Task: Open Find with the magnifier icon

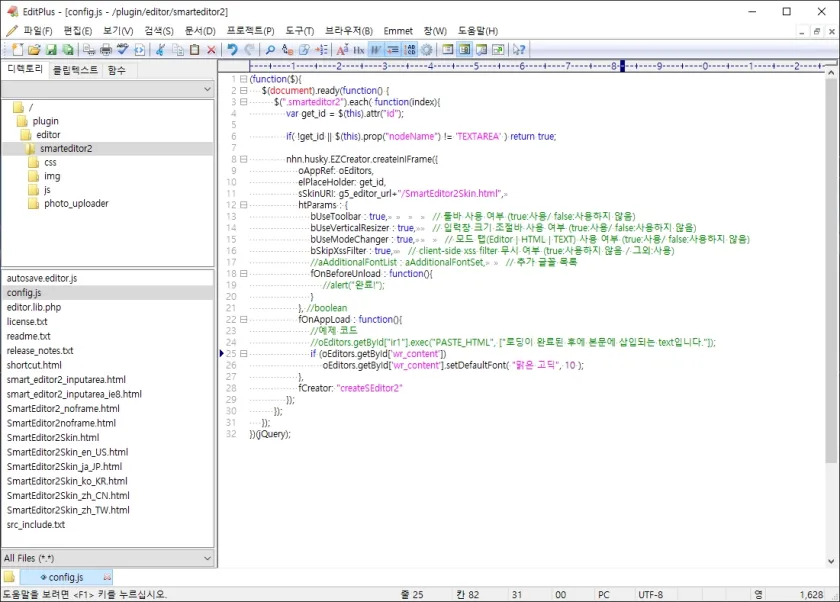Action: click(270, 50)
